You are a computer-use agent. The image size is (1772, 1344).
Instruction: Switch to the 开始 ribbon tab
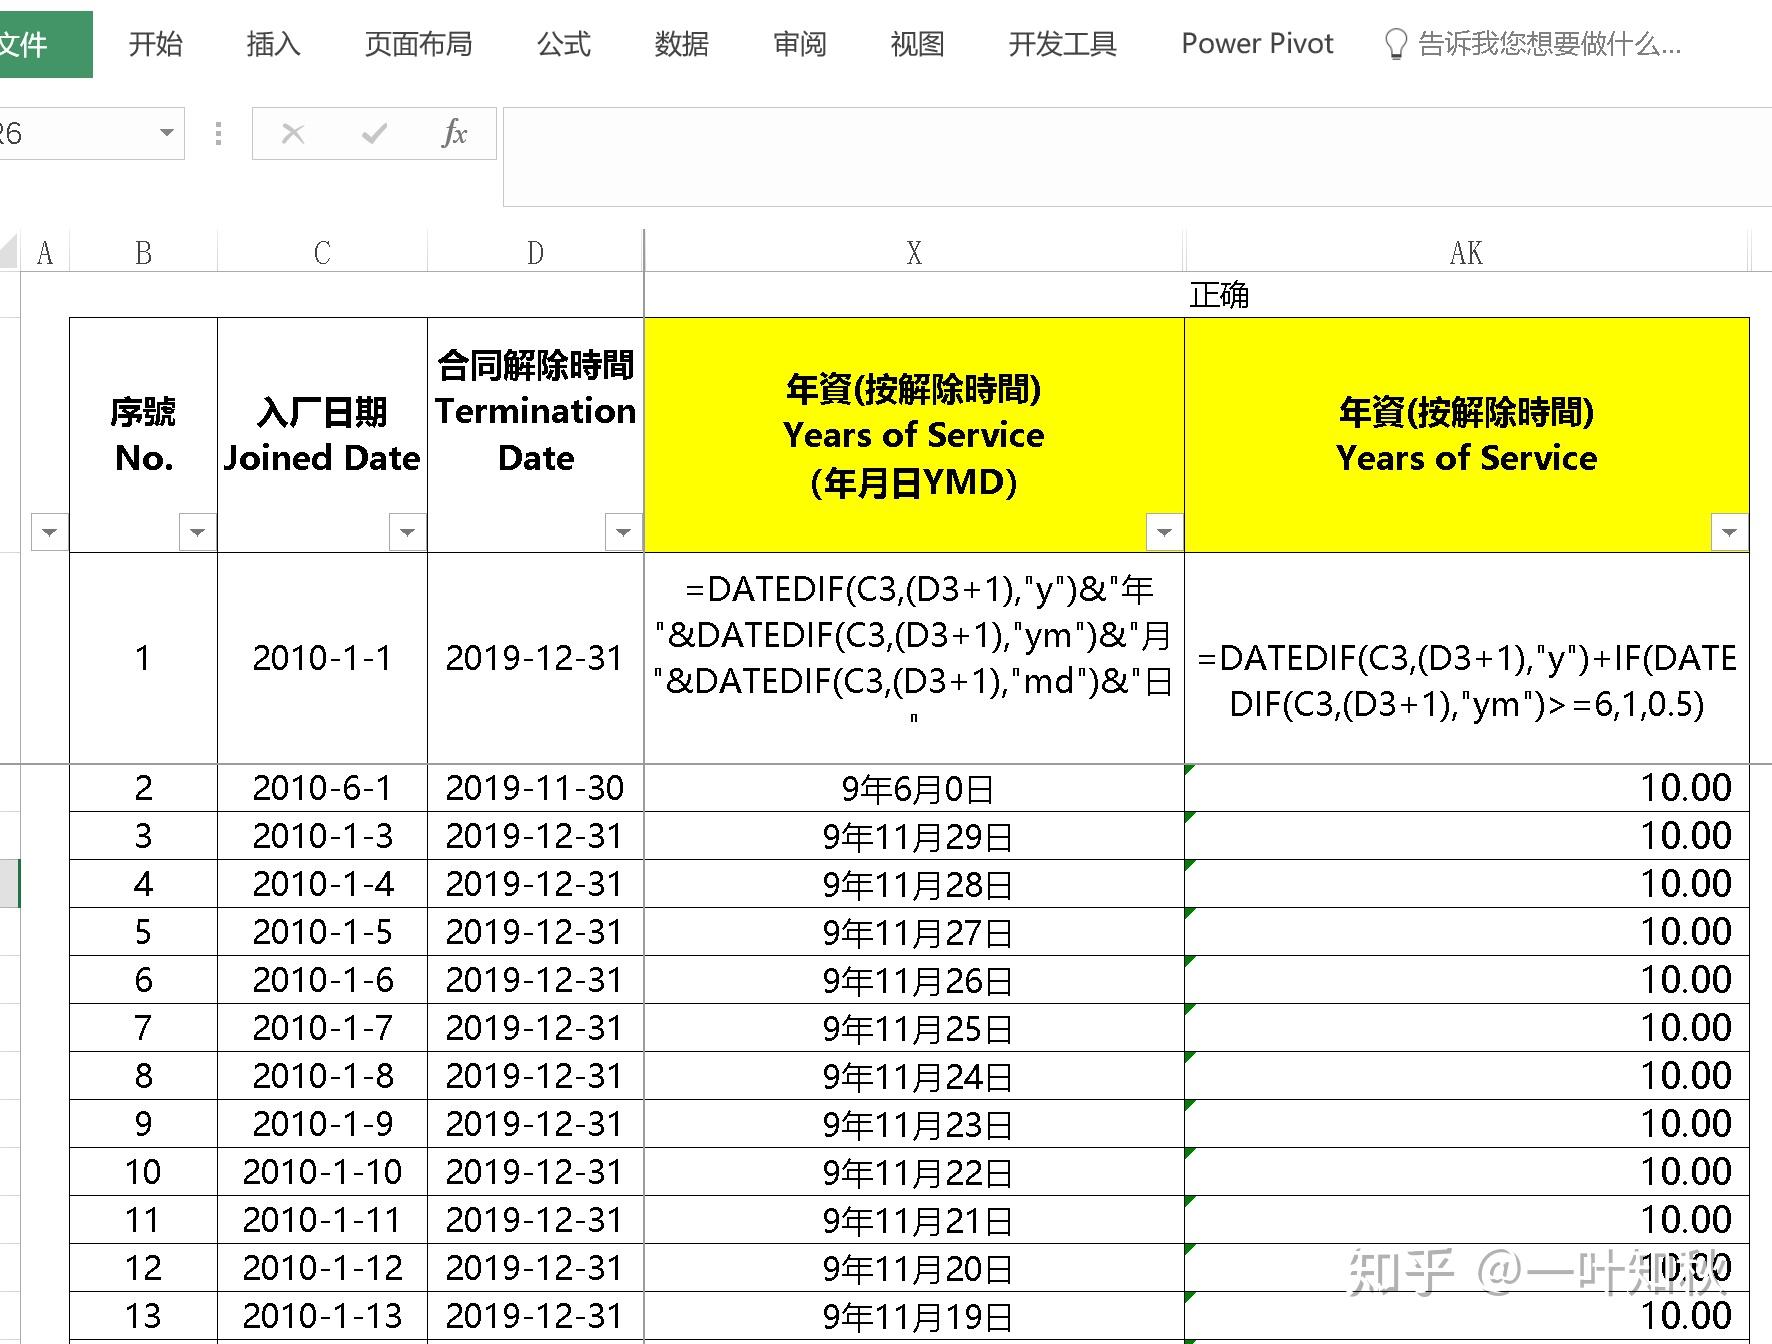click(x=156, y=44)
